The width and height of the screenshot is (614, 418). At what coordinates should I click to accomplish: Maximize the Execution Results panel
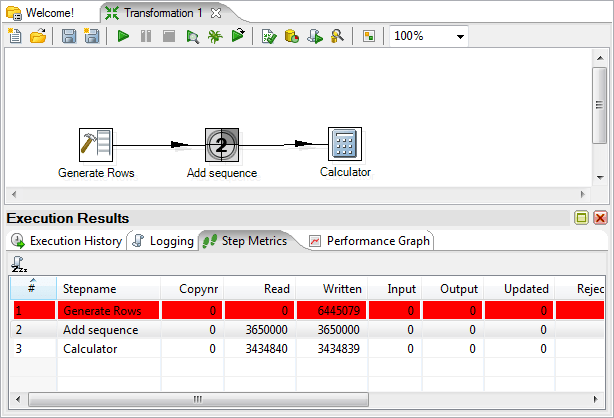[x=581, y=218]
